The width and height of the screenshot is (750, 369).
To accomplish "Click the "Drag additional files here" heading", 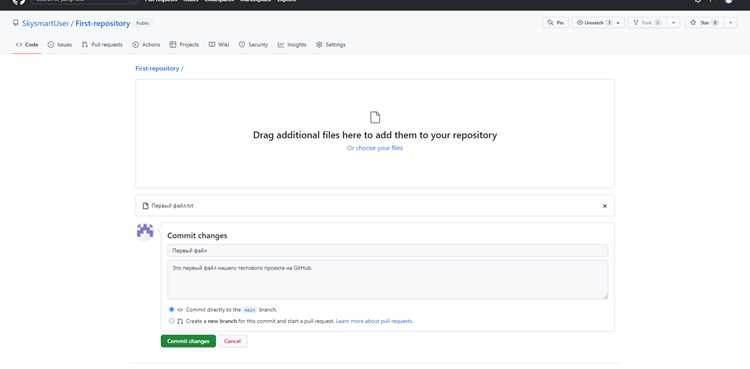I will click(375, 135).
